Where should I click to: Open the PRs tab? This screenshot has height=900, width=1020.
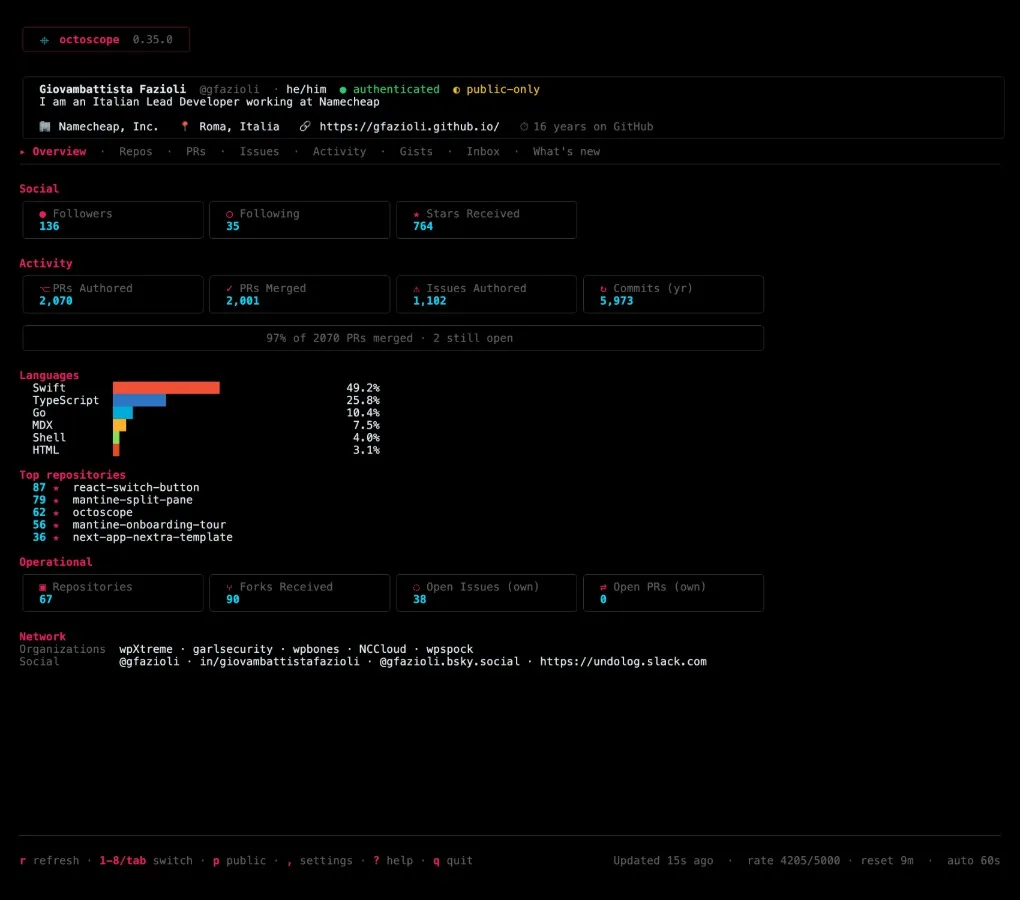pos(196,152)
